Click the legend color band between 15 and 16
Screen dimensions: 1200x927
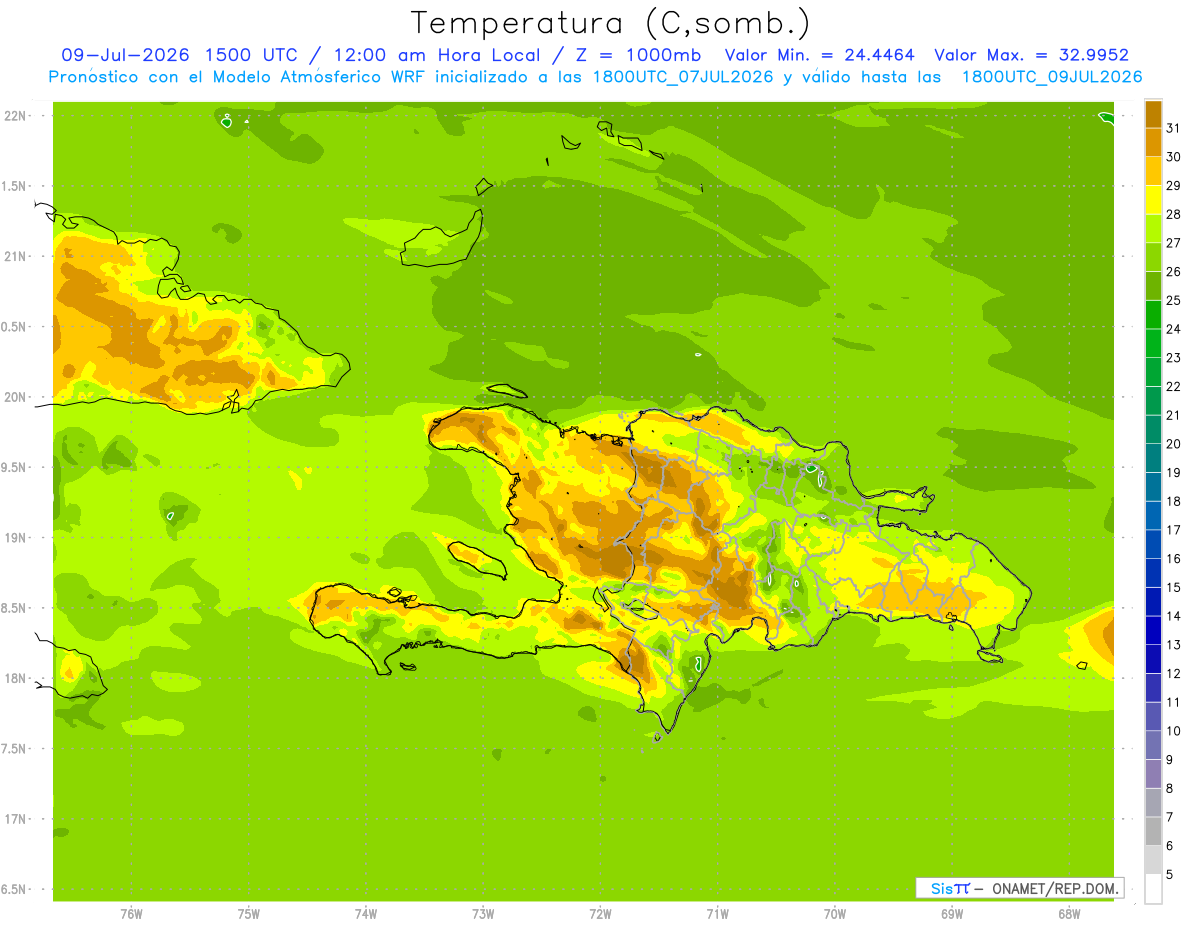(x=1153, y=573)
